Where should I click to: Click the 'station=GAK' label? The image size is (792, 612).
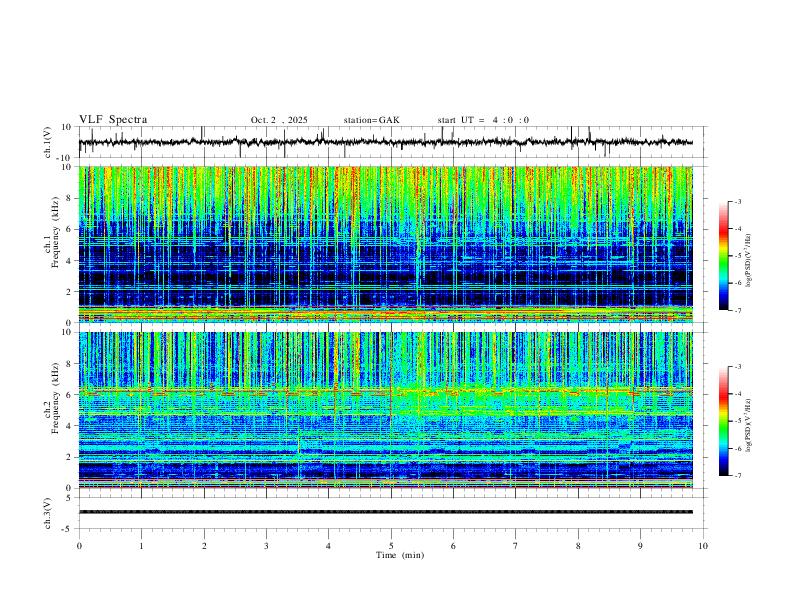[371, 120]
